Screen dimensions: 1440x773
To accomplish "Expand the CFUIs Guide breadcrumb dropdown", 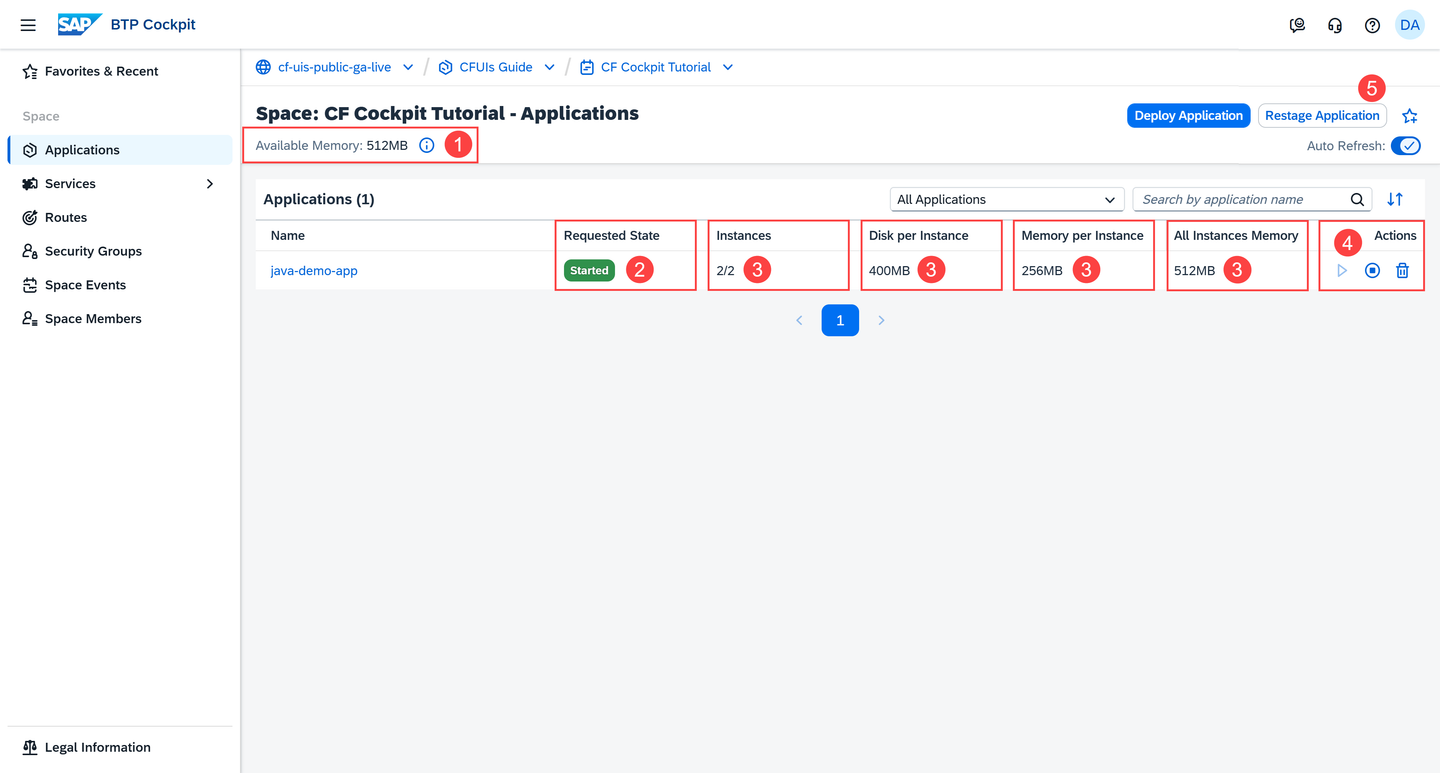I will click(549, 67).
